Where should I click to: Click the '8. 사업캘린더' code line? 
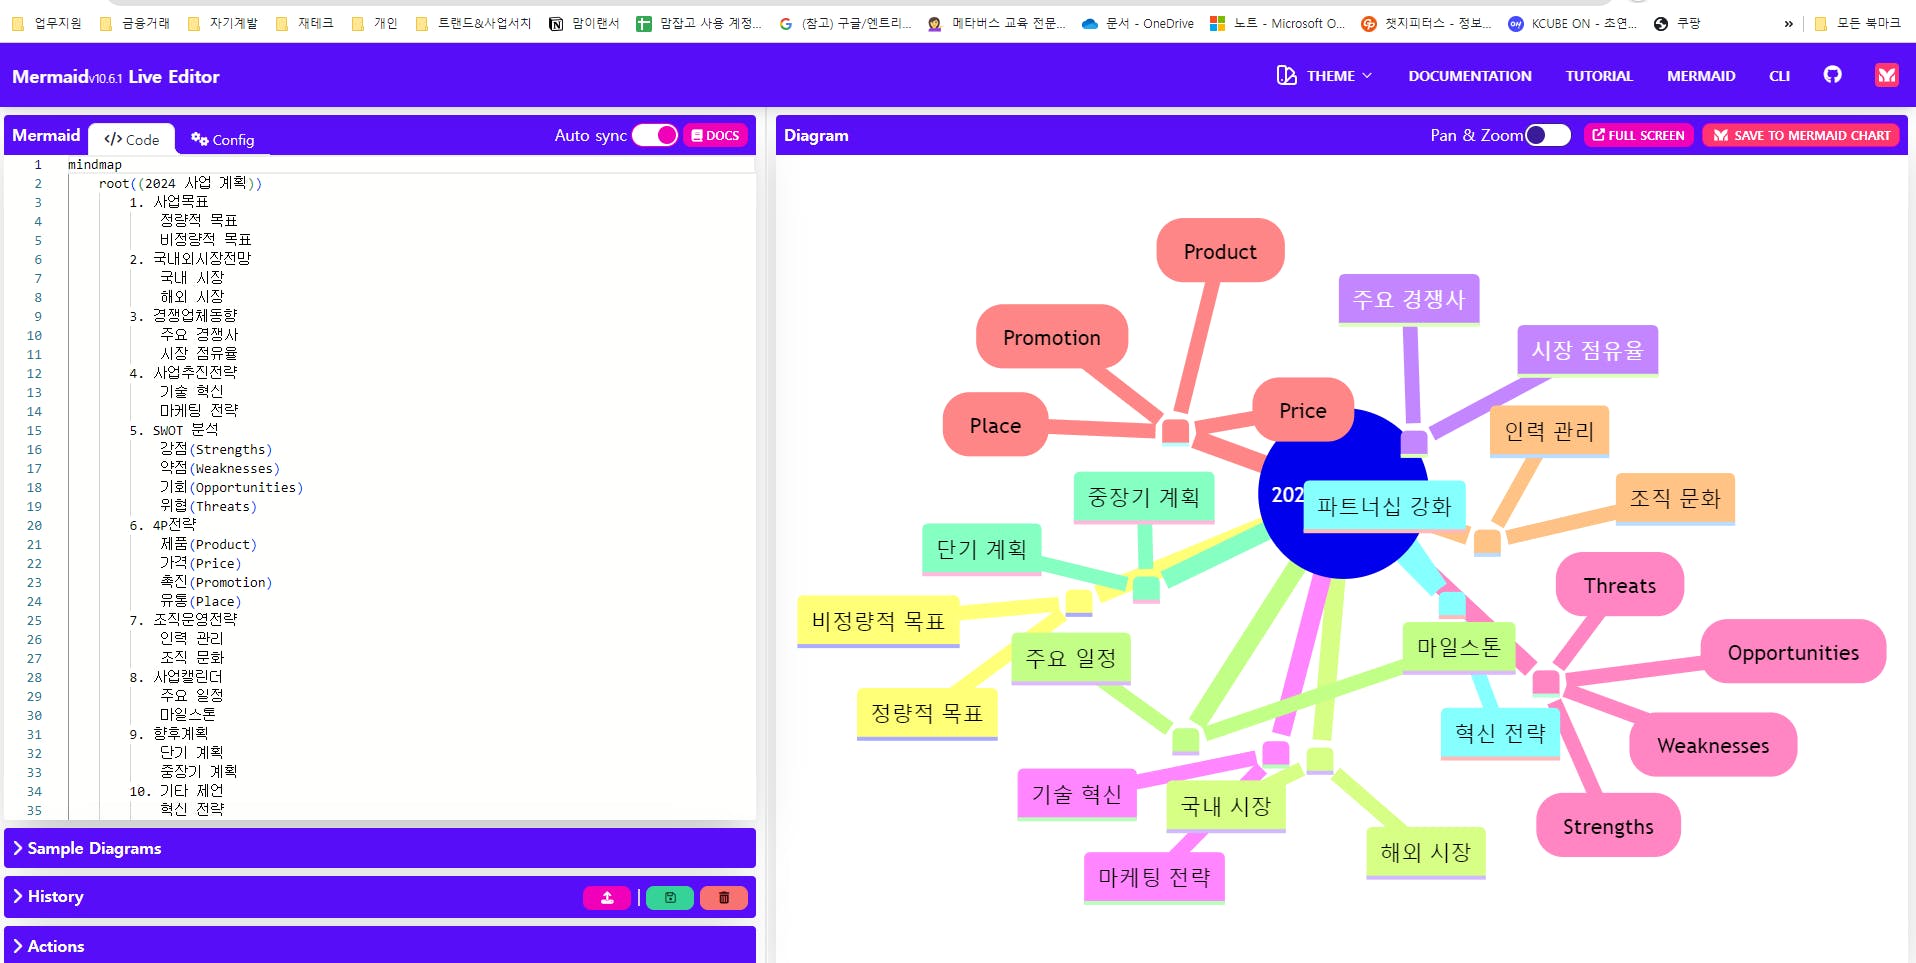tap(176, 677)
